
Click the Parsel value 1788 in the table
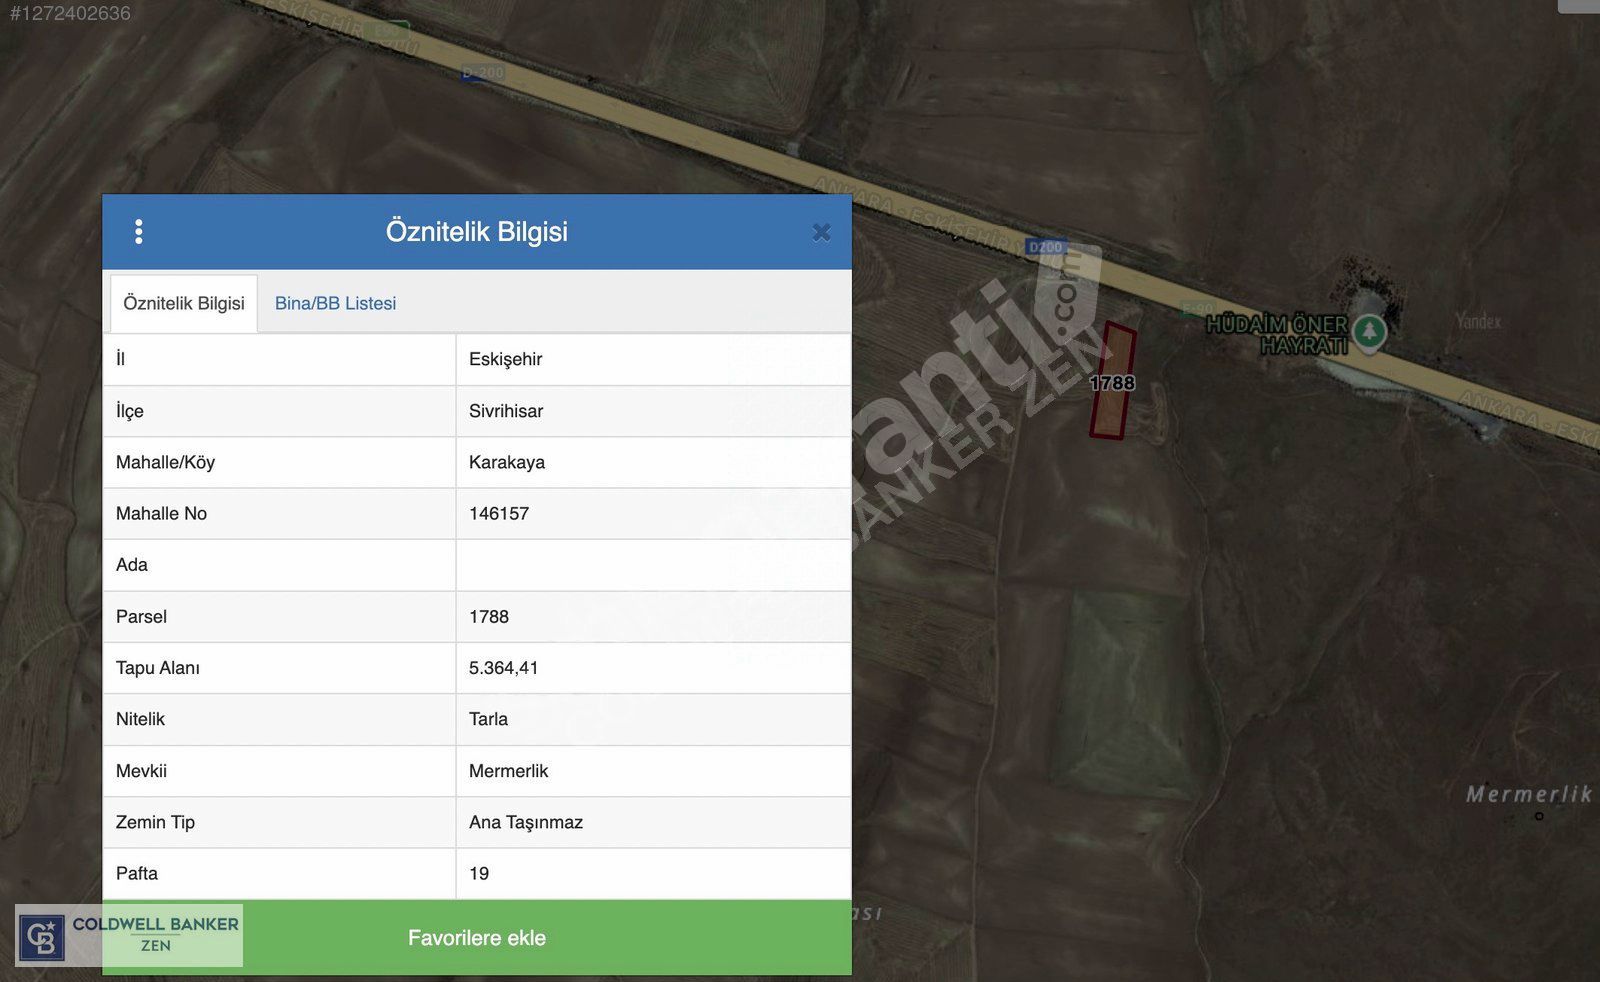[x=489, y=617]
